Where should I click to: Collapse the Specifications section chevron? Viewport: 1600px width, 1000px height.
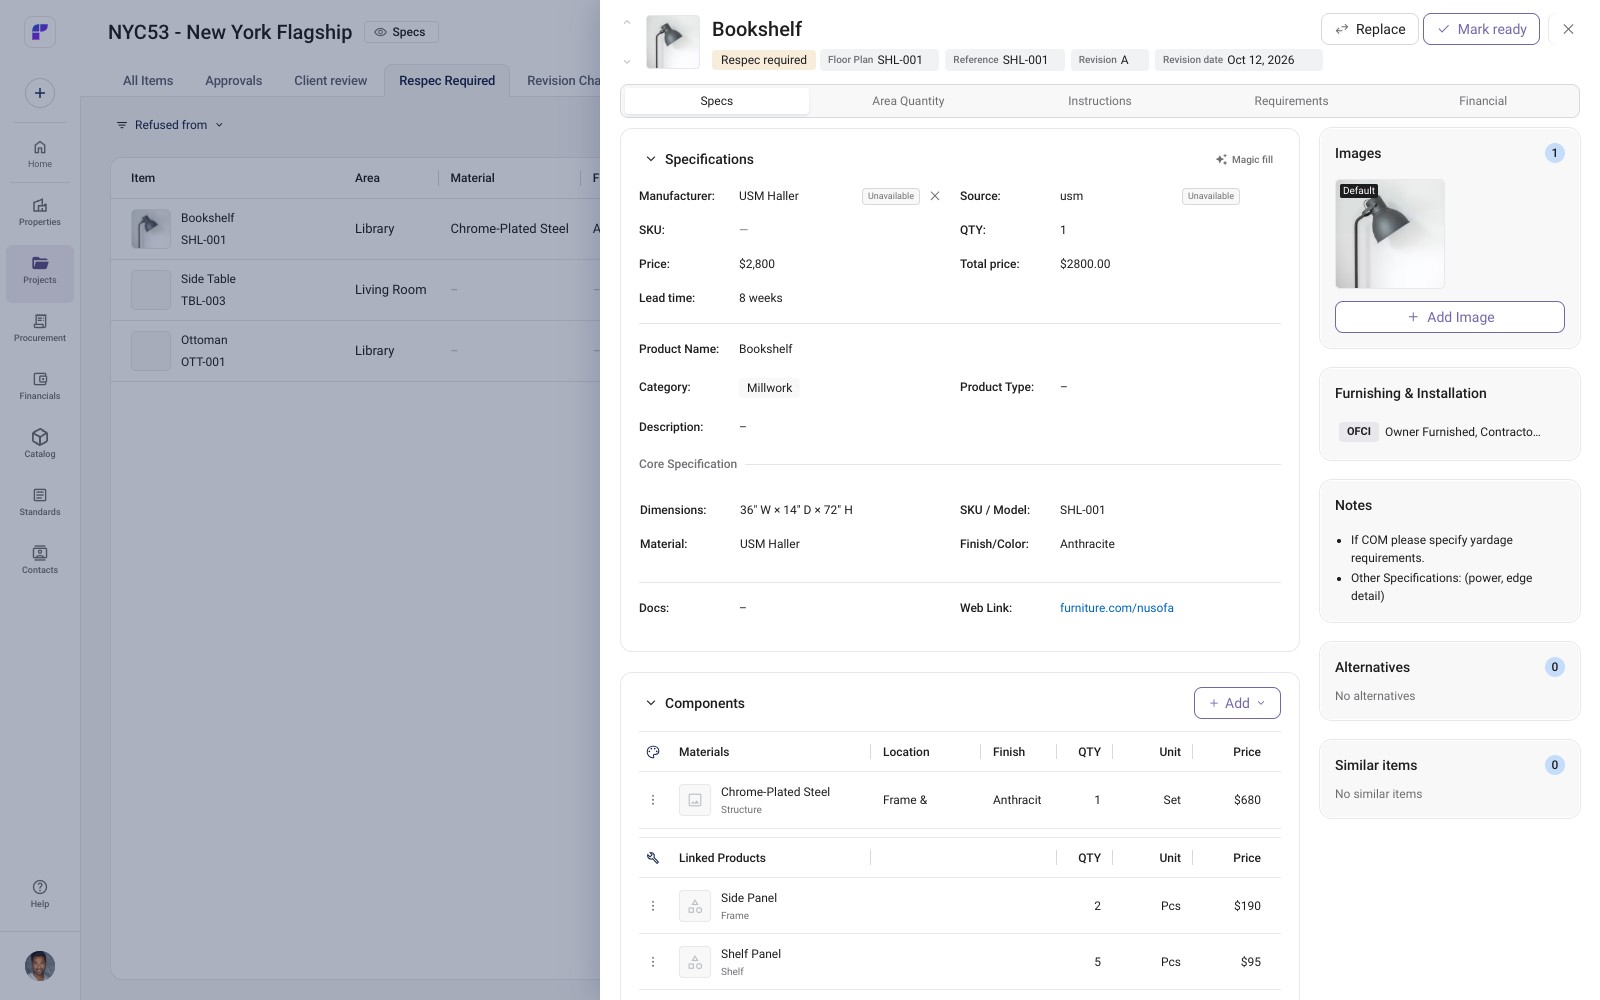coord(650,159)
